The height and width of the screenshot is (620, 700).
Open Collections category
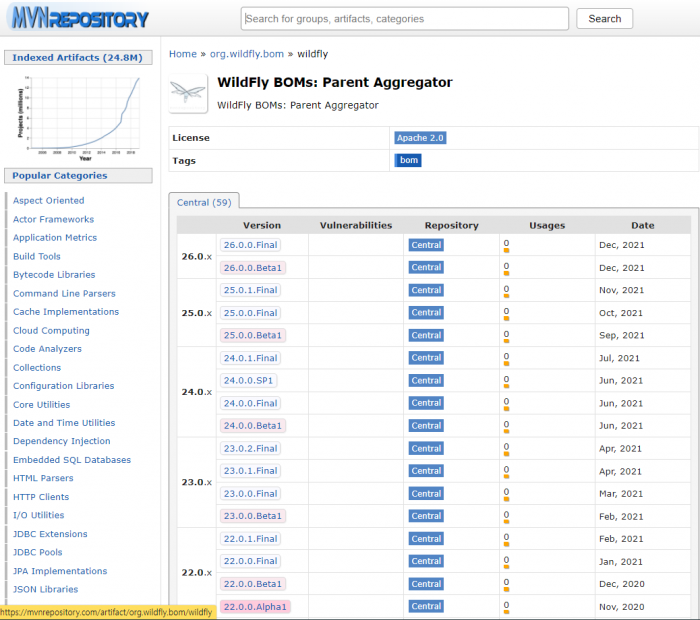pyautogui.click(x=37, y=368)
